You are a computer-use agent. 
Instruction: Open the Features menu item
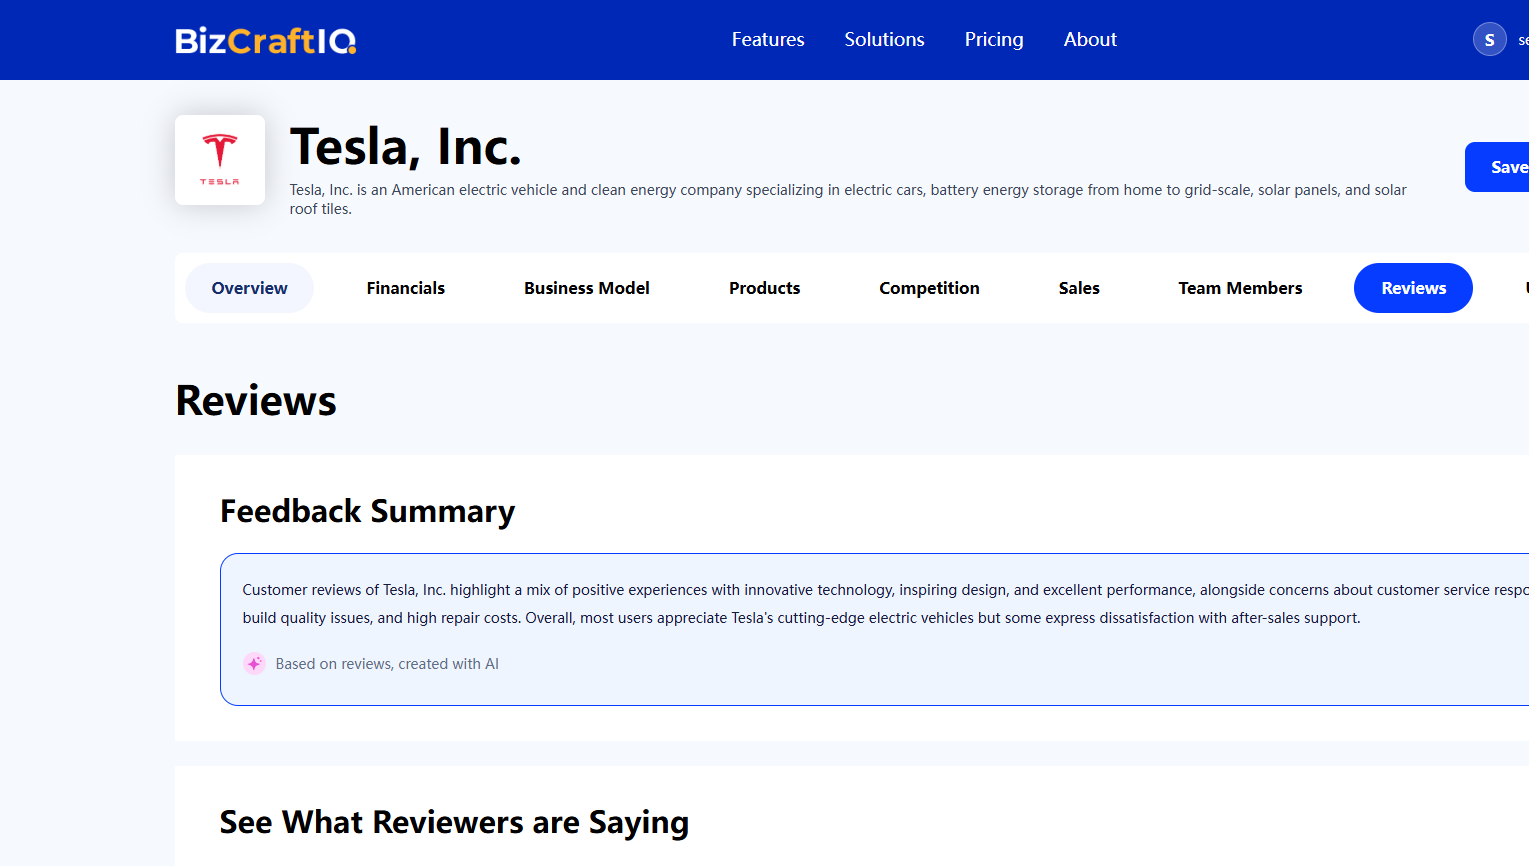(x=768, y=39)
